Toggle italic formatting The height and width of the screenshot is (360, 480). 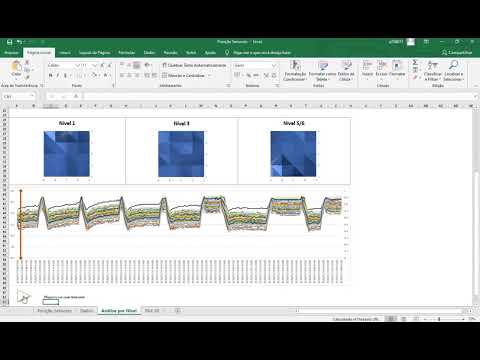click(x=58, y=76)
